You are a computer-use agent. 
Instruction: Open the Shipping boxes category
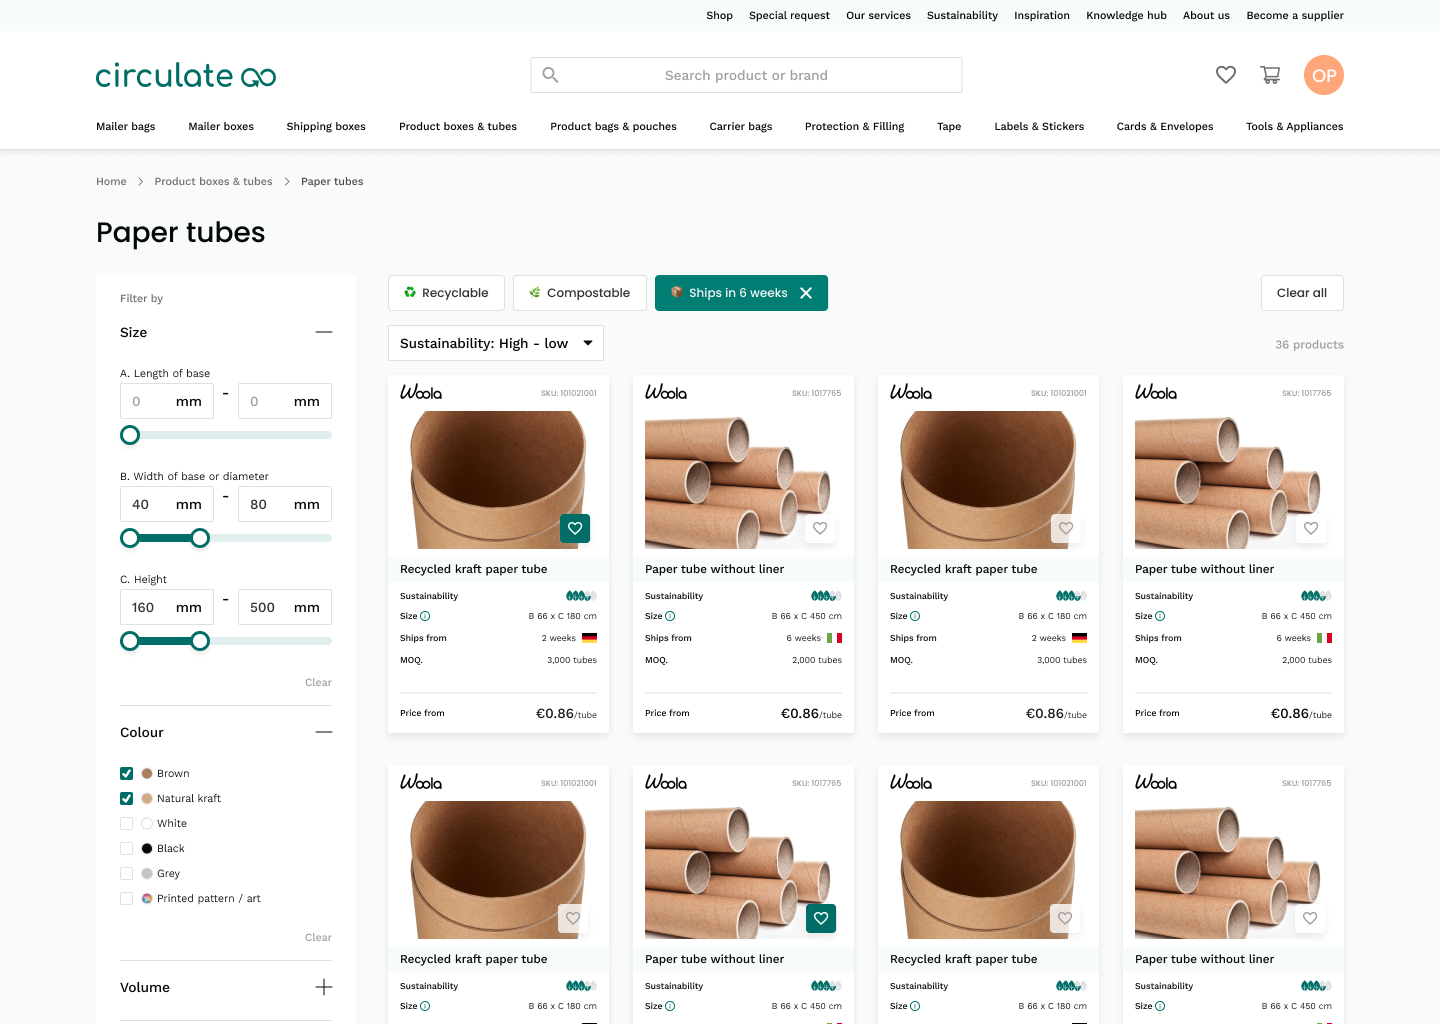(x=326, y=127)
